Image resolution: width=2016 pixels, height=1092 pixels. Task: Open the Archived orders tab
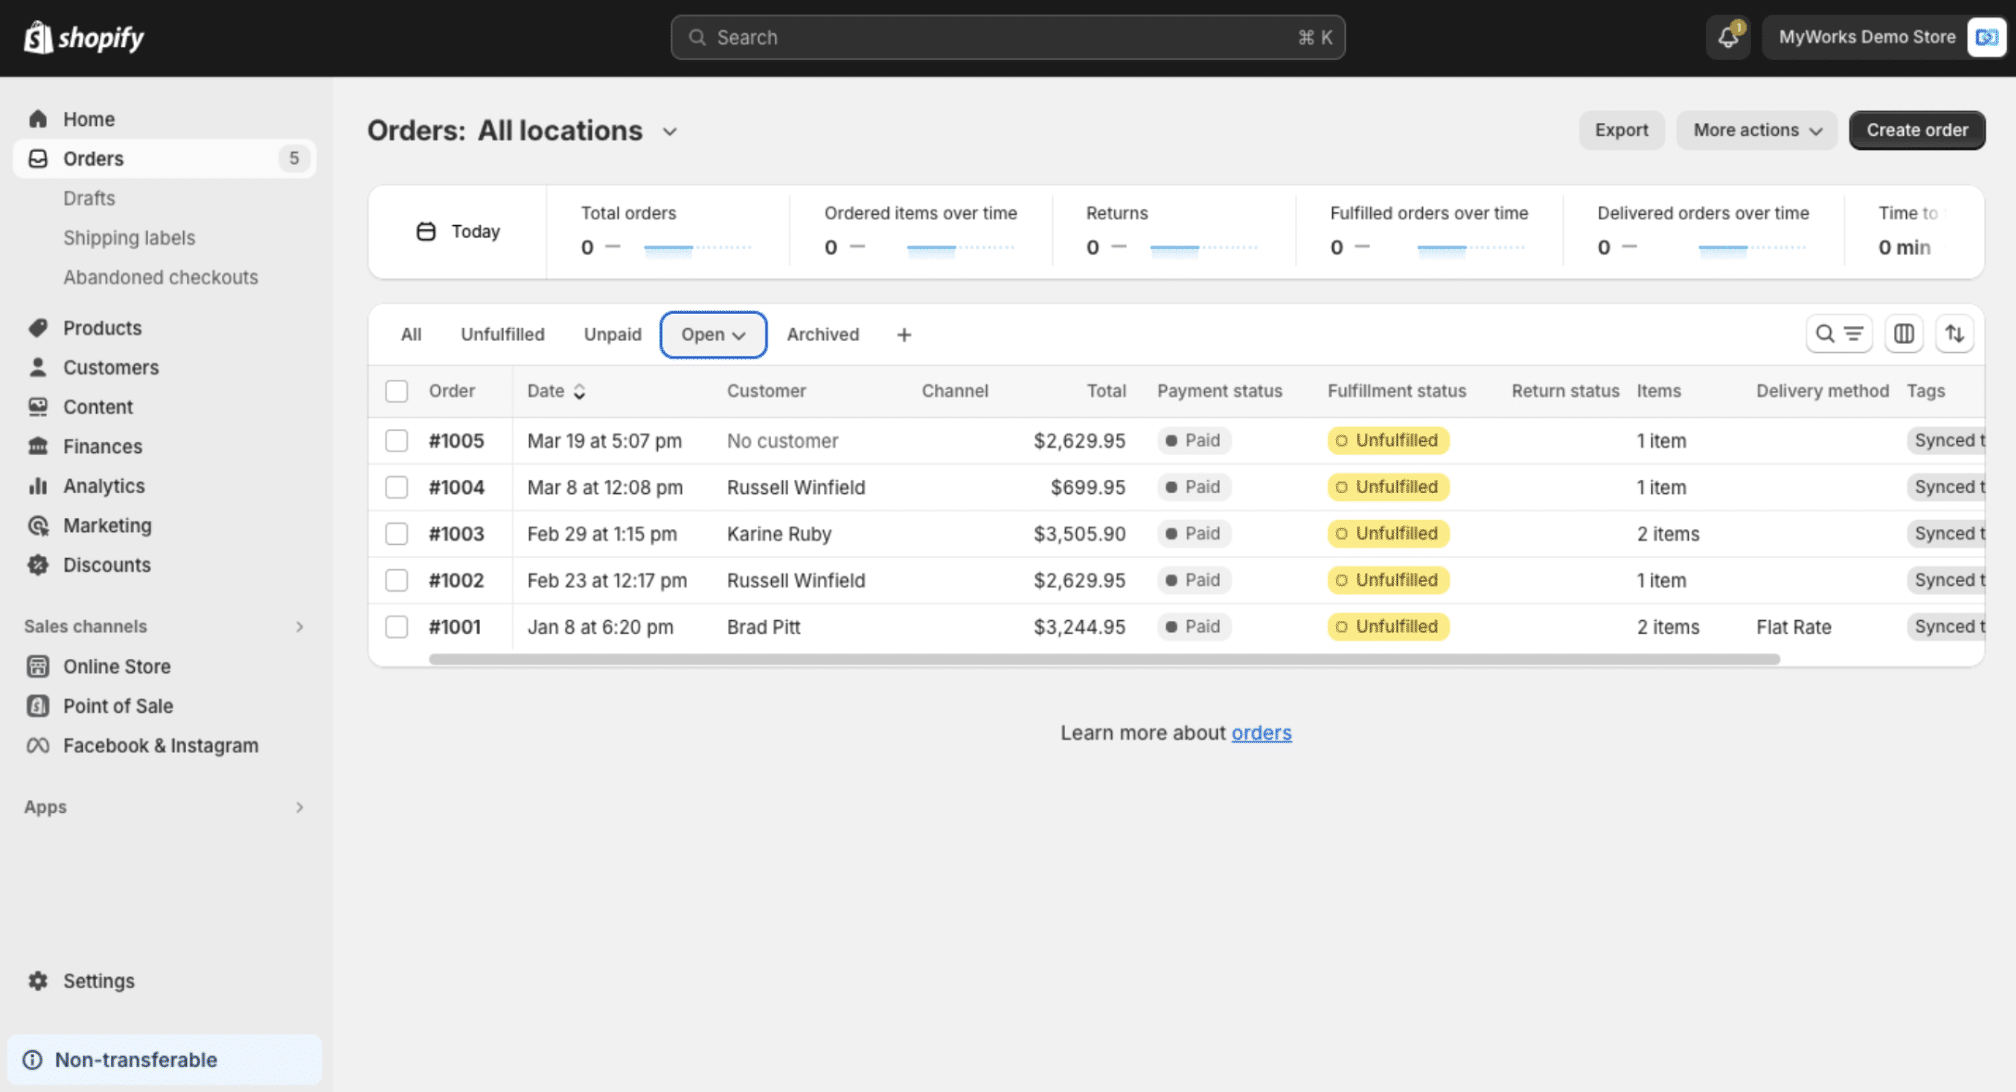click(822, 334)
